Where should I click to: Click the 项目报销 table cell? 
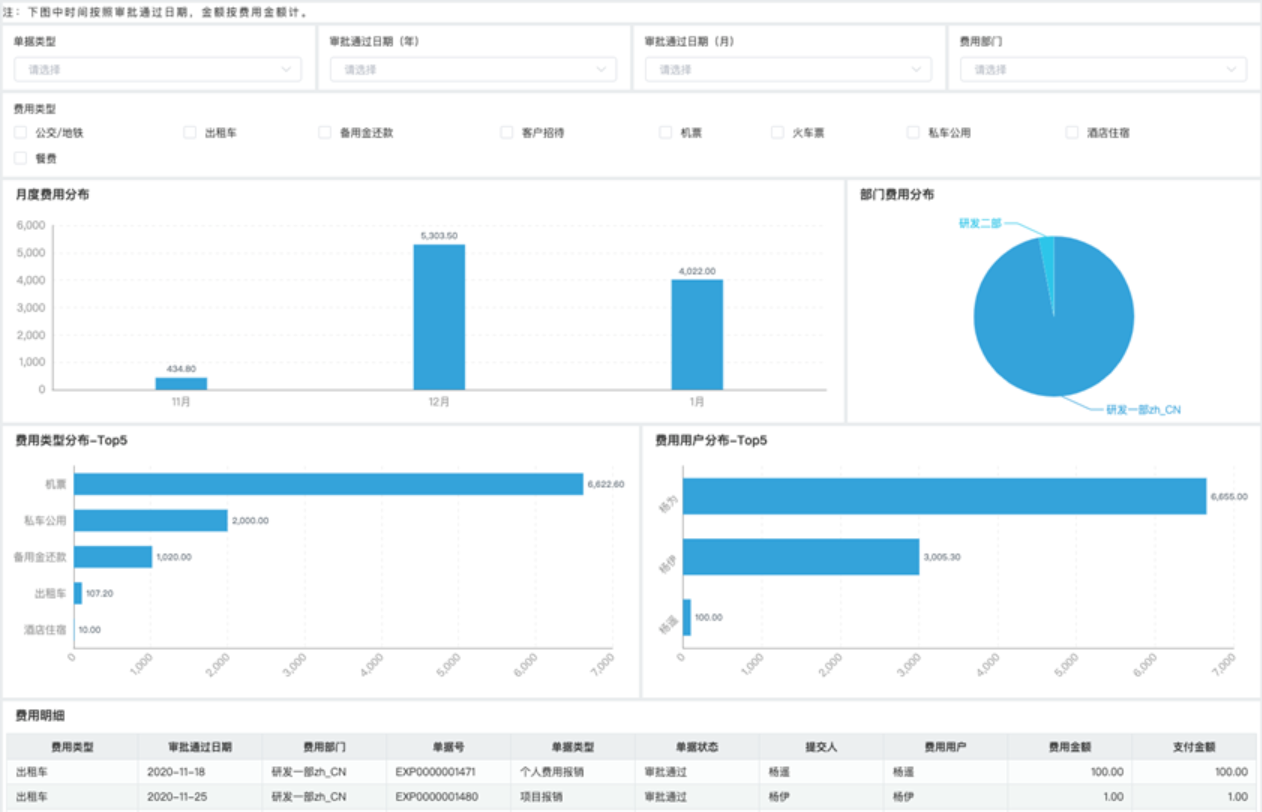541,797
